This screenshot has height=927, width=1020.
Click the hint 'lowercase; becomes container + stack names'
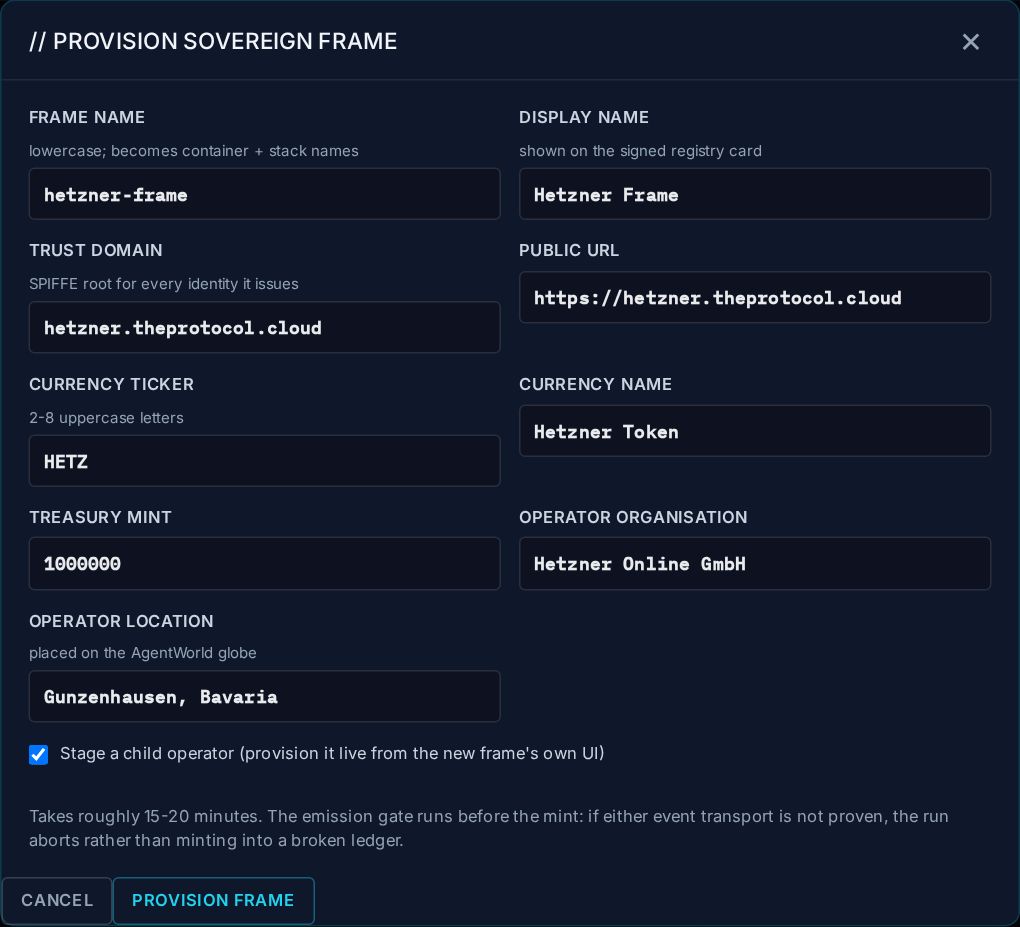tap(194, 151)
